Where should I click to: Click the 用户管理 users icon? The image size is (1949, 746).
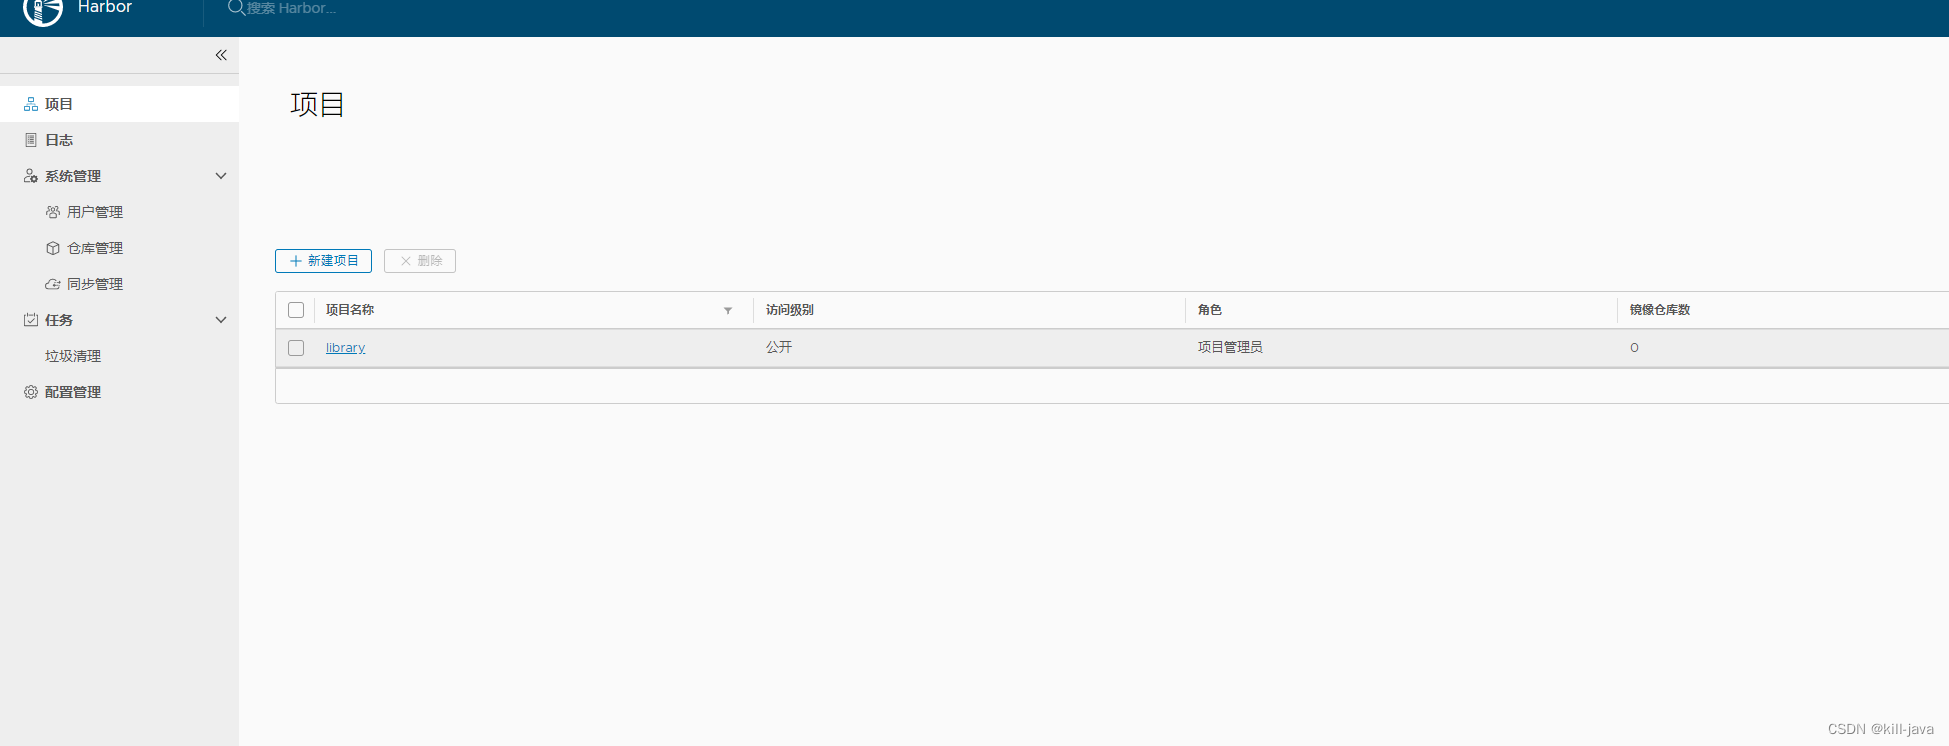pos(53,212)
